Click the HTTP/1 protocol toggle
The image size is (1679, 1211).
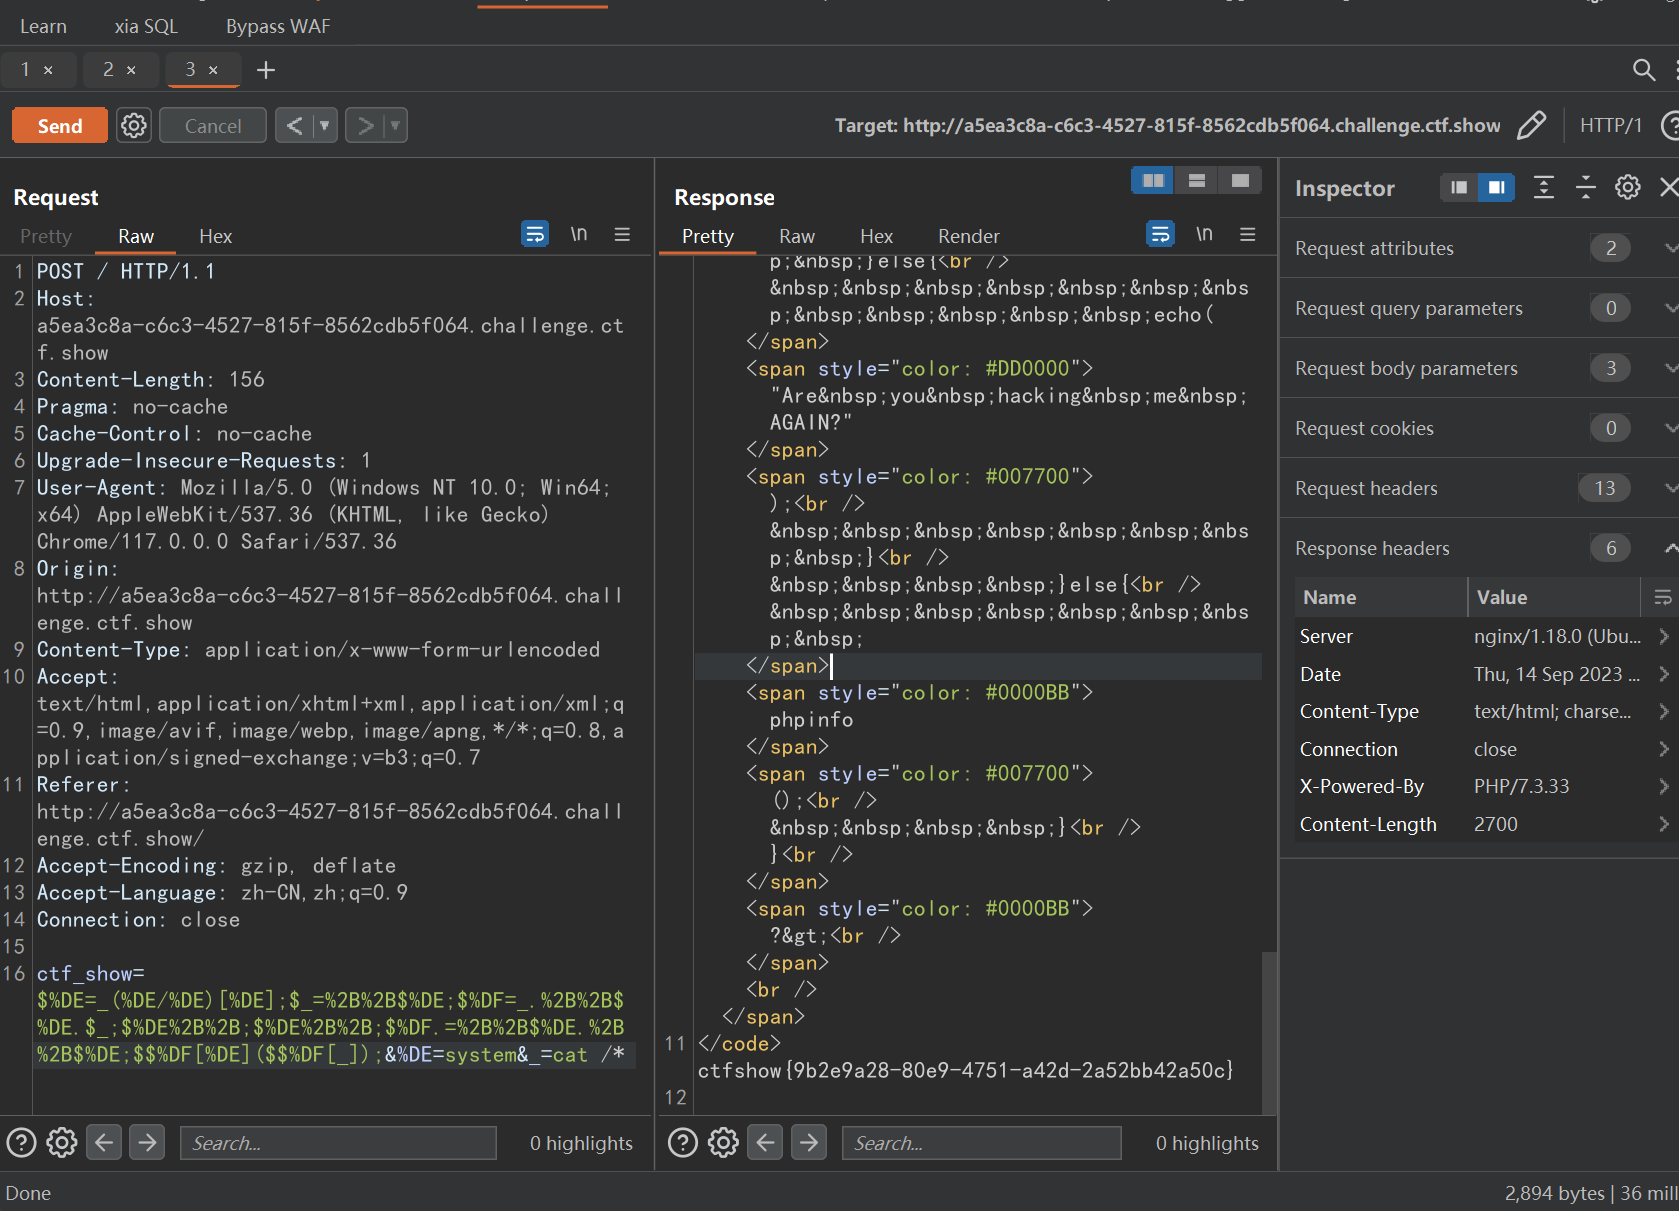point(1610,125)
